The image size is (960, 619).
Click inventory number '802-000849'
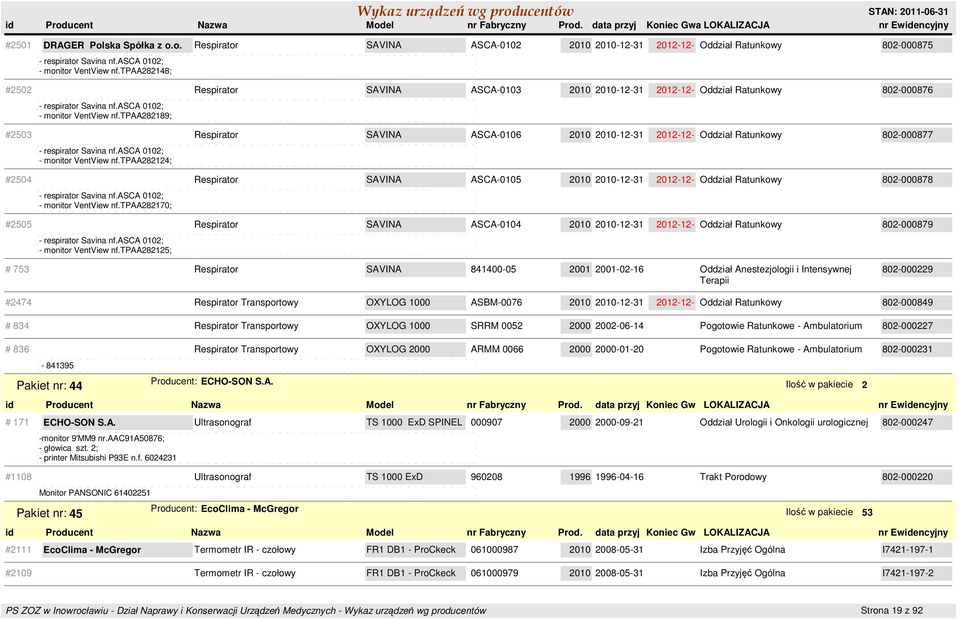907,302
